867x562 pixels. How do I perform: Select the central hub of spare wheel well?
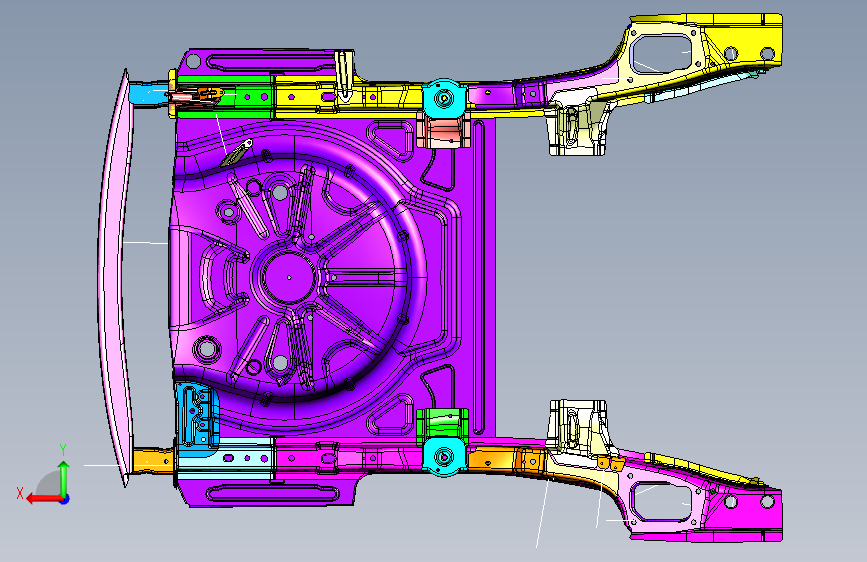tap(289, 277)
